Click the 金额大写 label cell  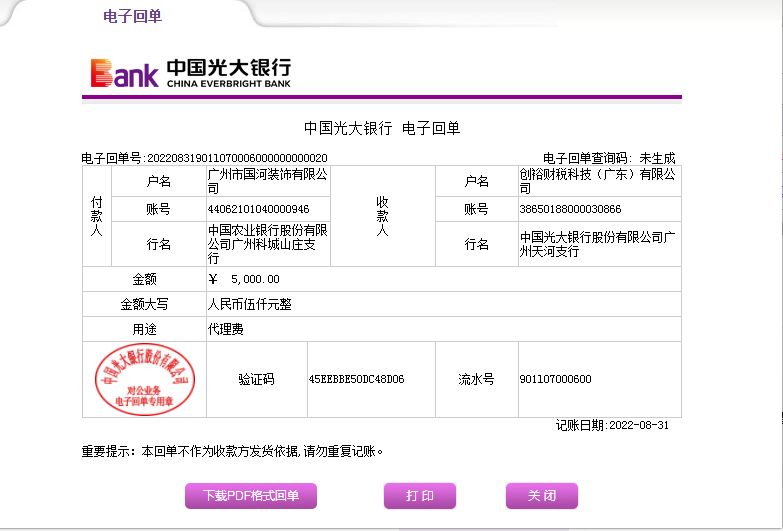click(x=144, y=304)
